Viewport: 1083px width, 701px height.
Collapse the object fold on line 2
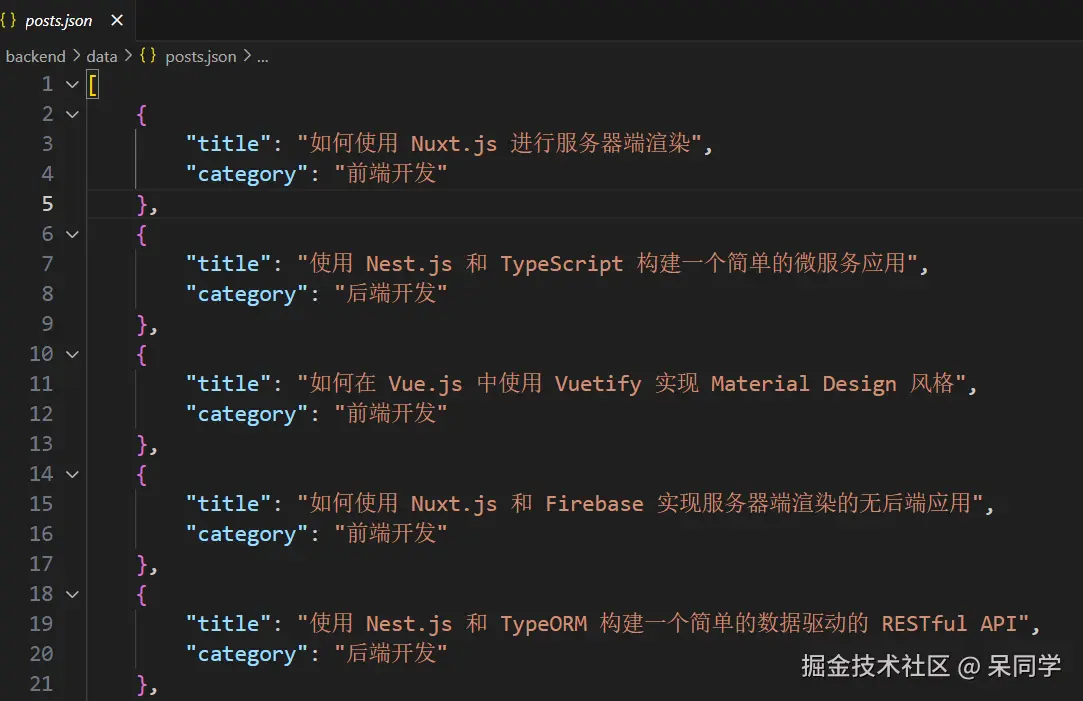point(72,114)
